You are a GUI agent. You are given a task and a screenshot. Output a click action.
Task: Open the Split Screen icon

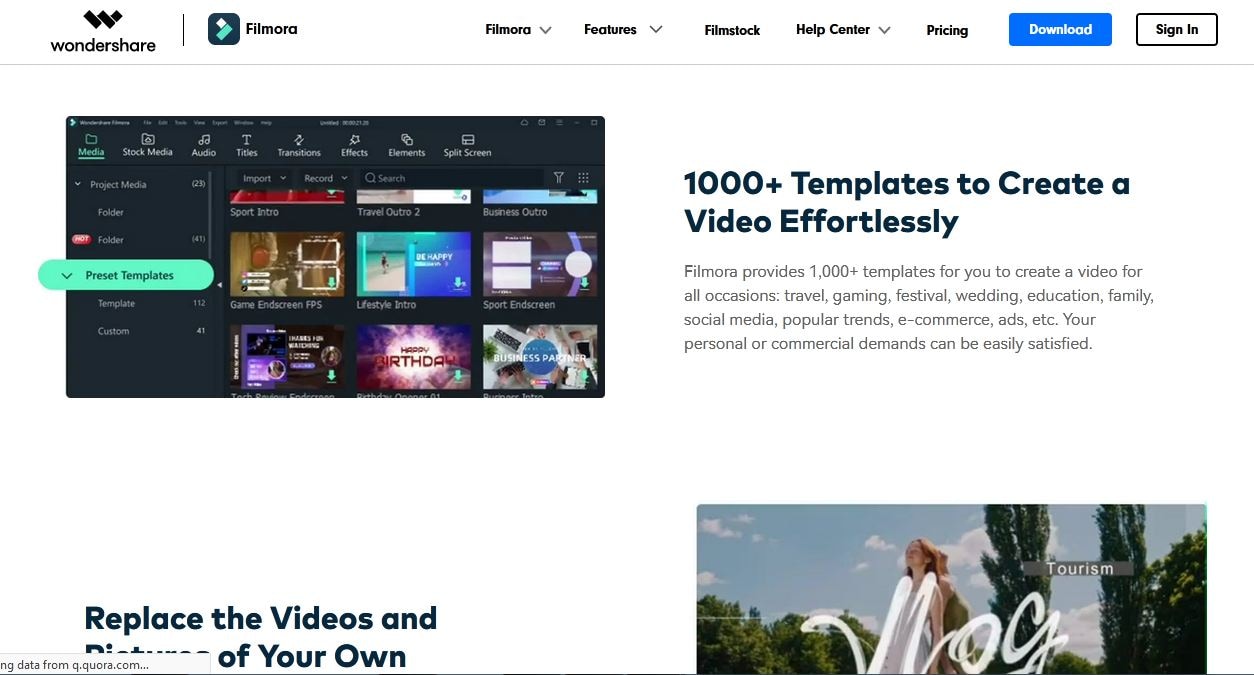[467, 140]
